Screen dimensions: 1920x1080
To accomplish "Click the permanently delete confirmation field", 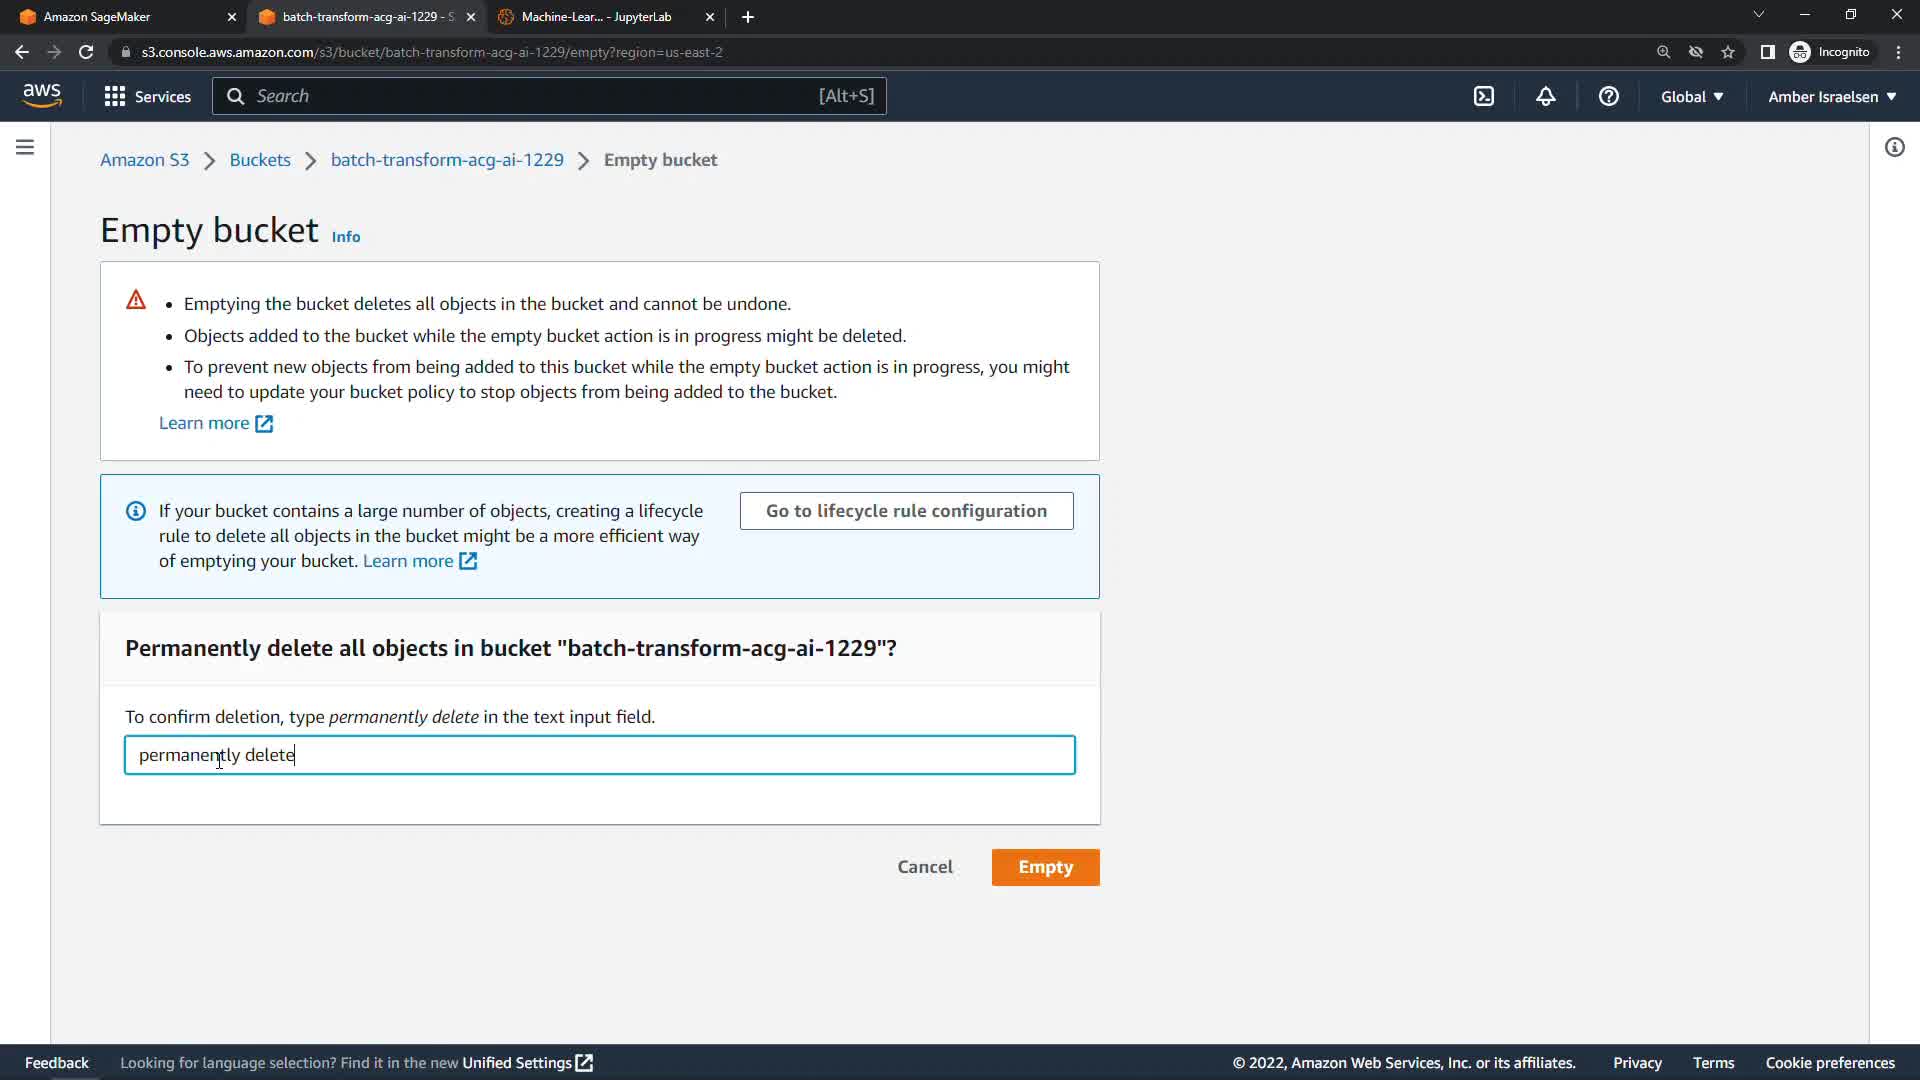I will point(600,755).
